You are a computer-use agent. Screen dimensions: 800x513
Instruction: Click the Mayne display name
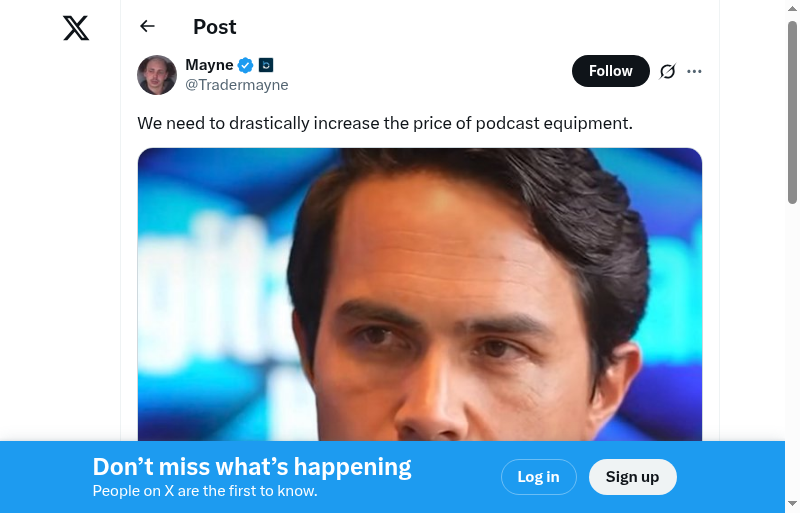[x=209, y=65]
